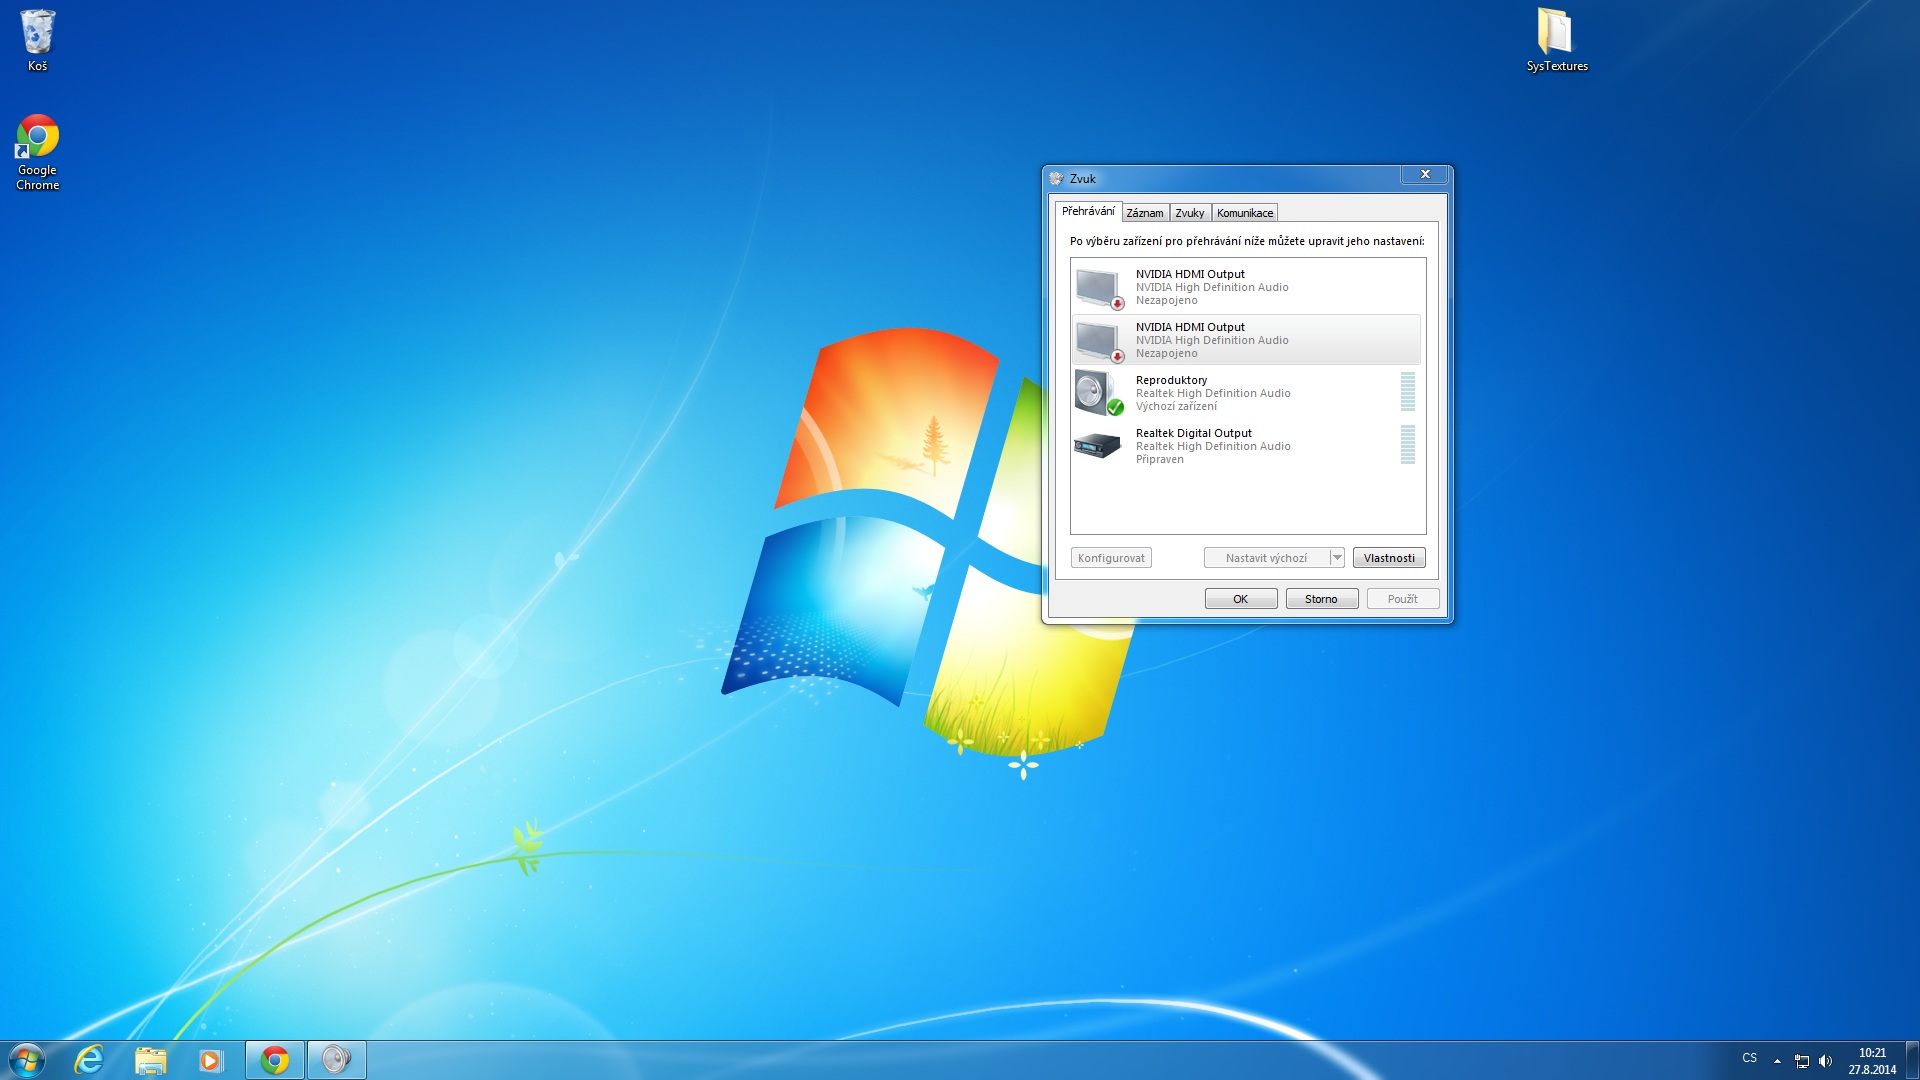This screenshot has width=1920, height=1080.
Task: Select the SysTextures folder on desktop
Action: [x=1556, y=40]
